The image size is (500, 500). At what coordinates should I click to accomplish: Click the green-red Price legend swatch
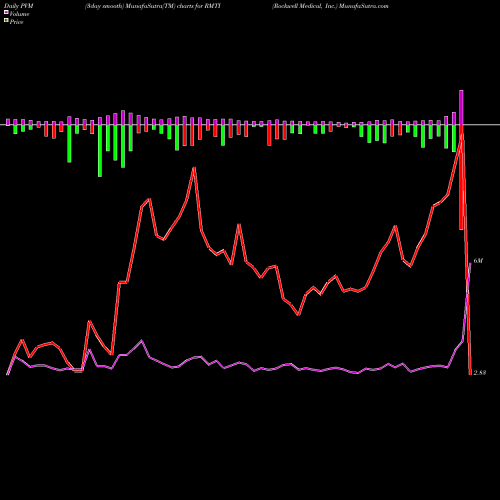point(6,21)
